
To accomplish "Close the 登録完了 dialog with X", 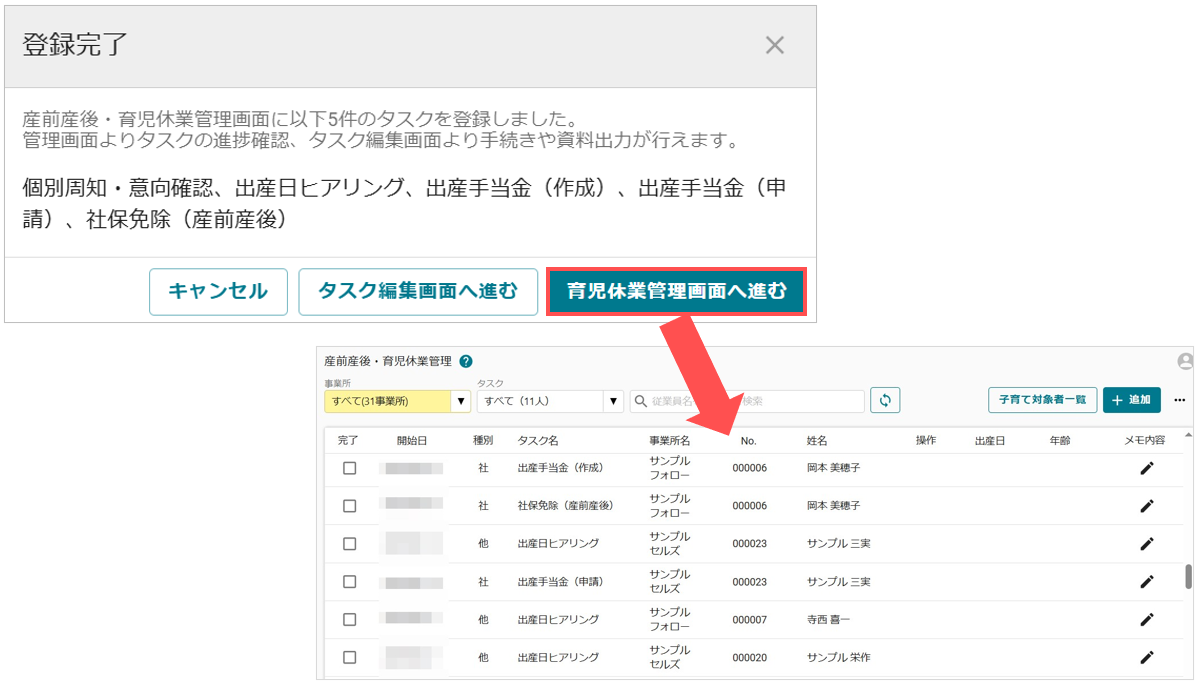I will pos(774,45).
